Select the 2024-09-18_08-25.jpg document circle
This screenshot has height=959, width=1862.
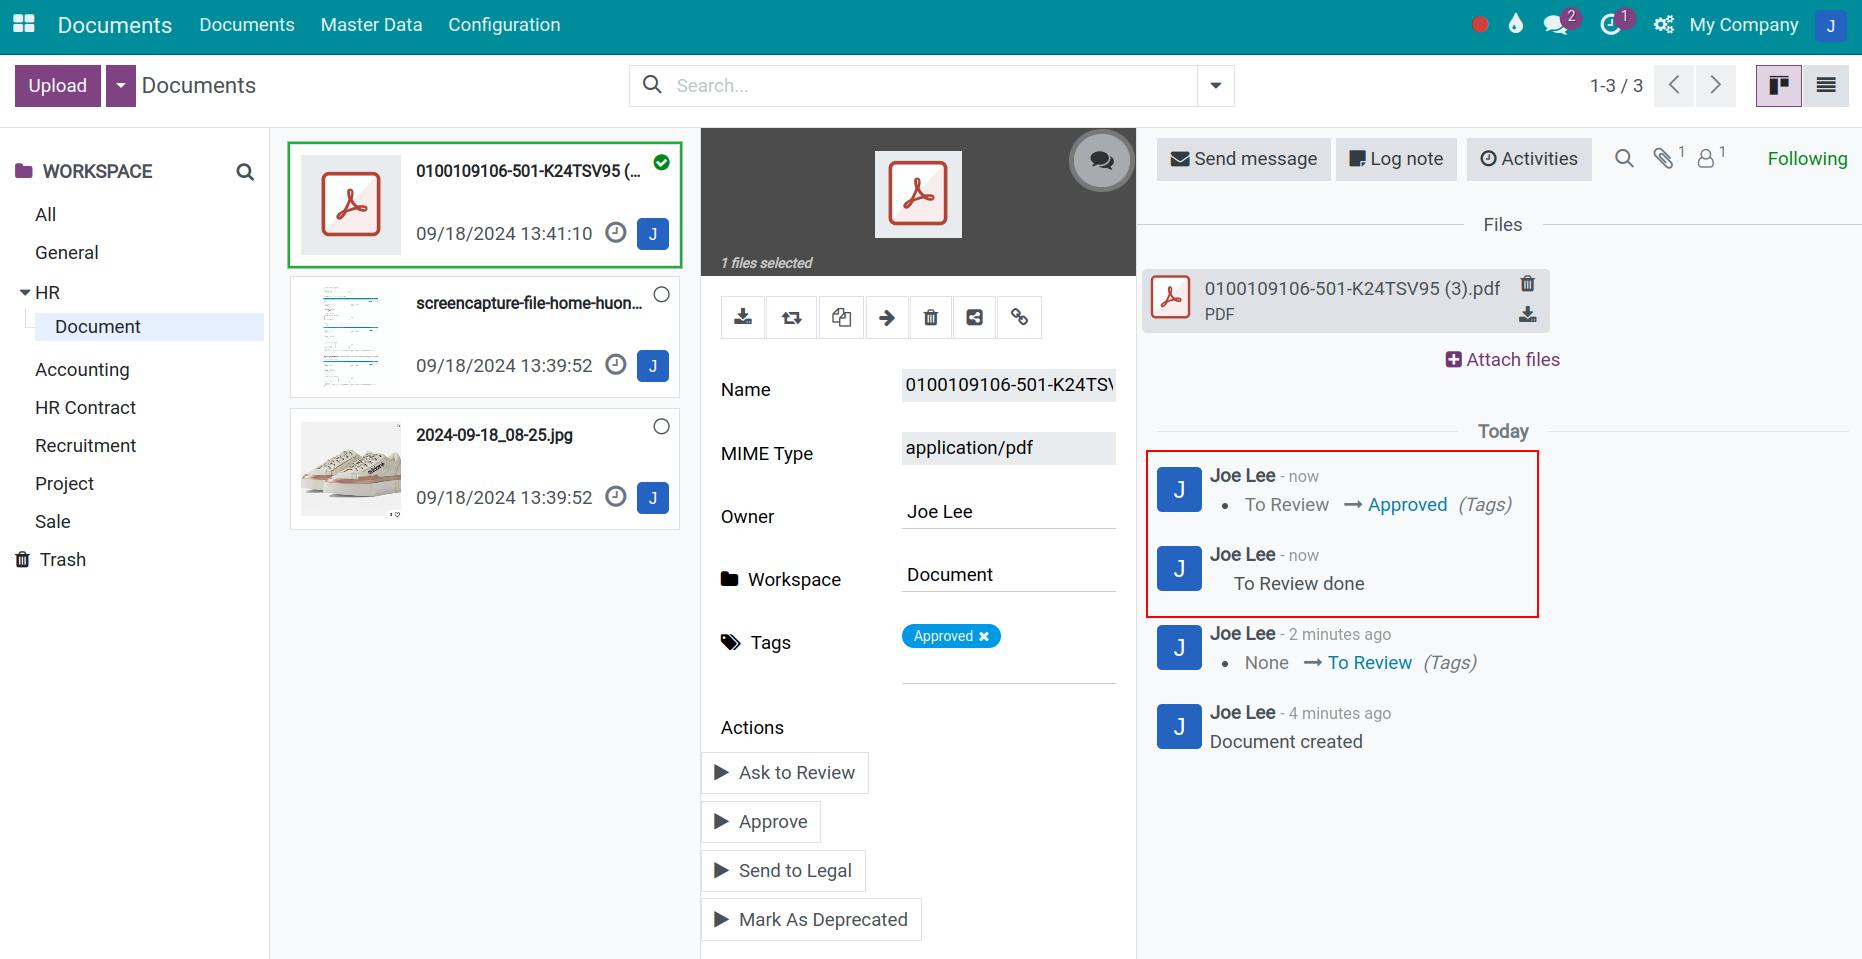(662, 426)
